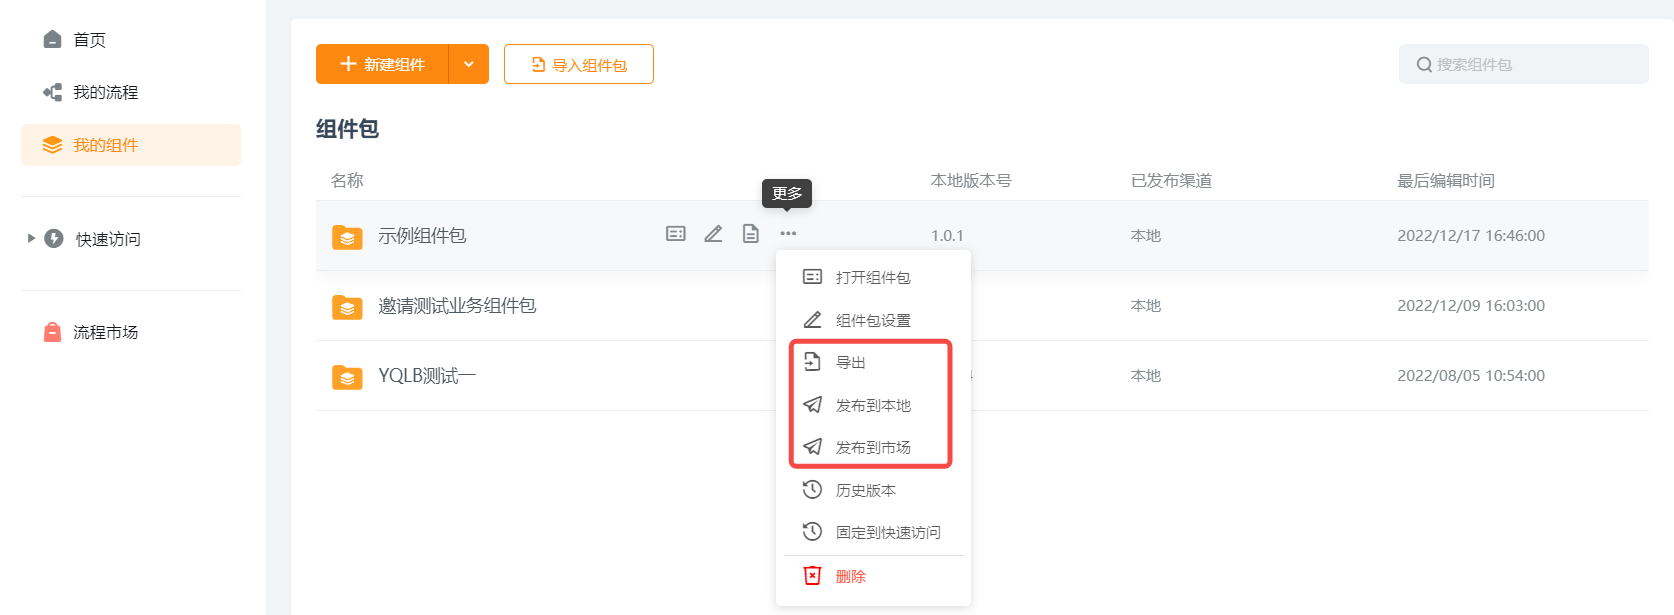Open the 新建组件 dropdown arrow
Image resolution: width=1674 pixels, height=615 pixels.
coord(468,64)
